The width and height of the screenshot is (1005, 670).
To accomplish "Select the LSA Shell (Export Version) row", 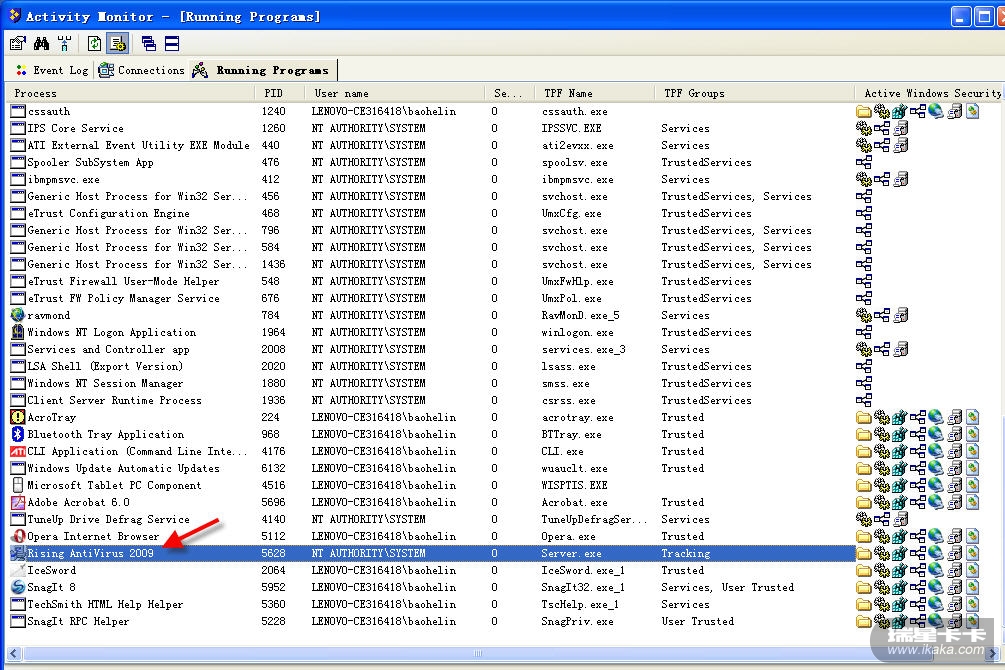I will (x=431, y=366).
